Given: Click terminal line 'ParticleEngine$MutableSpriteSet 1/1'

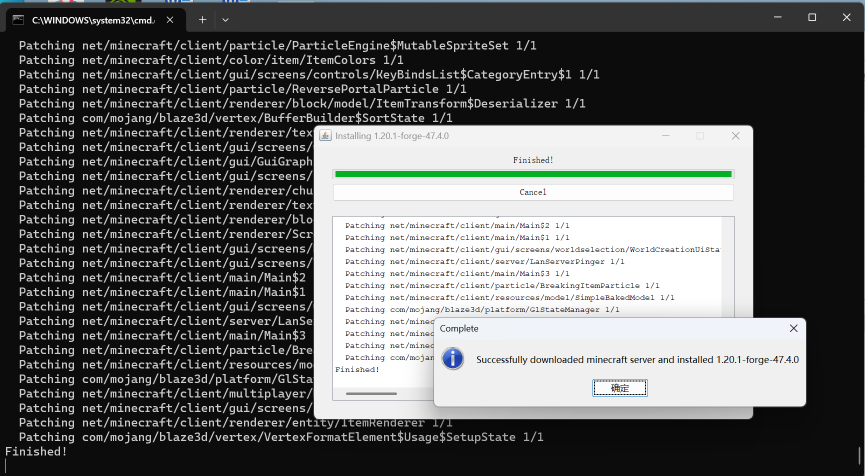Looking at the screenshot, I should [x=277, y=45].
